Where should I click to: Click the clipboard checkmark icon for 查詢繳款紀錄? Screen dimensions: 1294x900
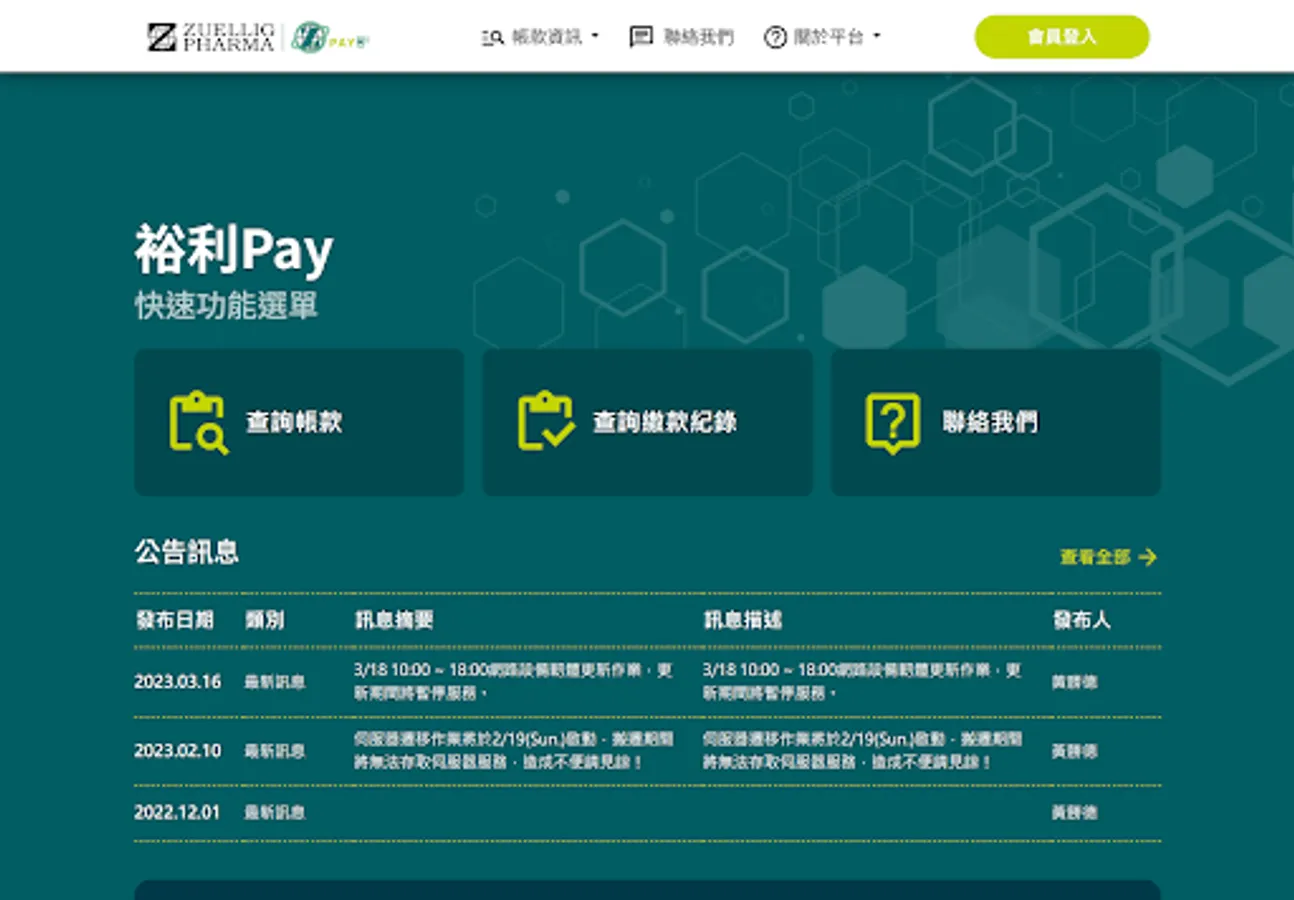pyautogui.click(x=545, y=422)
